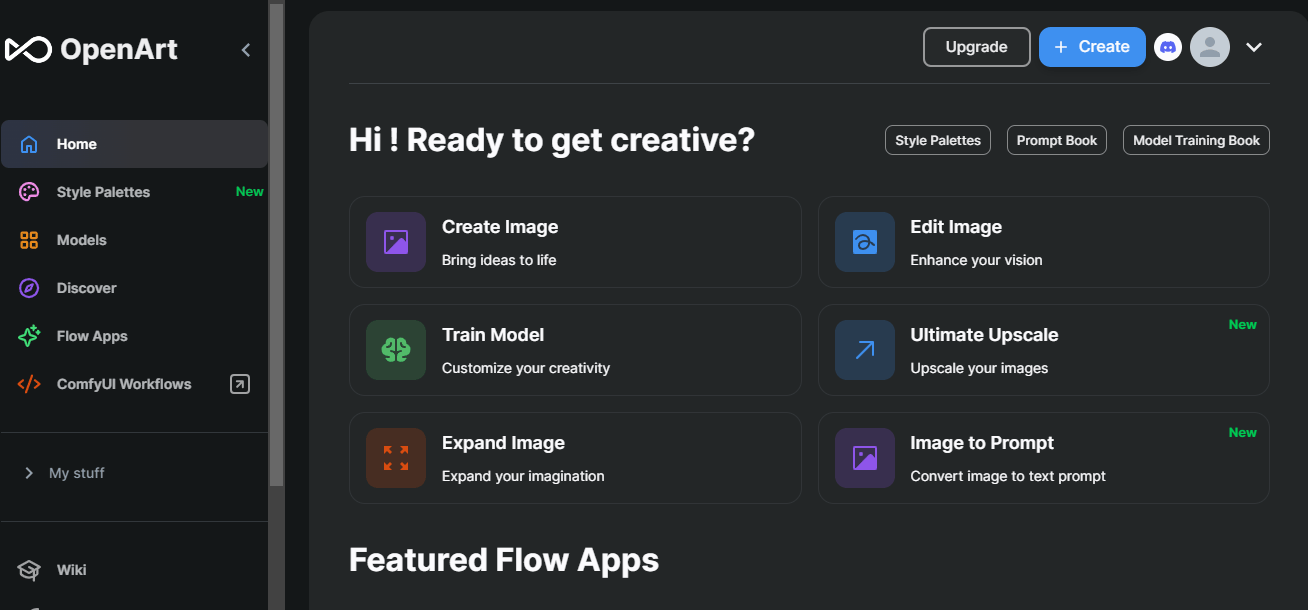
Task: Click the Expand Image arrows icon
Action: [x=396, y=458]
